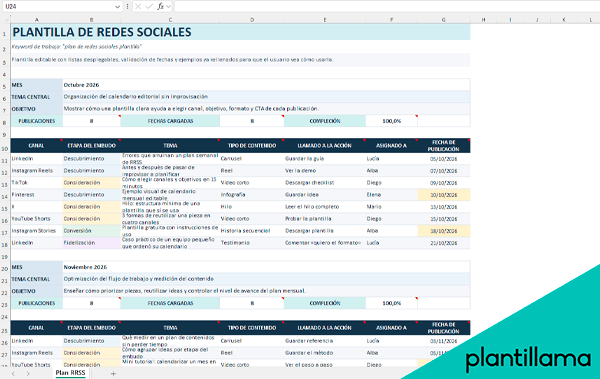Click the first COMPLECIÓN label cell
This screenshot has width=600, height=379.
[x=324, y=121]
